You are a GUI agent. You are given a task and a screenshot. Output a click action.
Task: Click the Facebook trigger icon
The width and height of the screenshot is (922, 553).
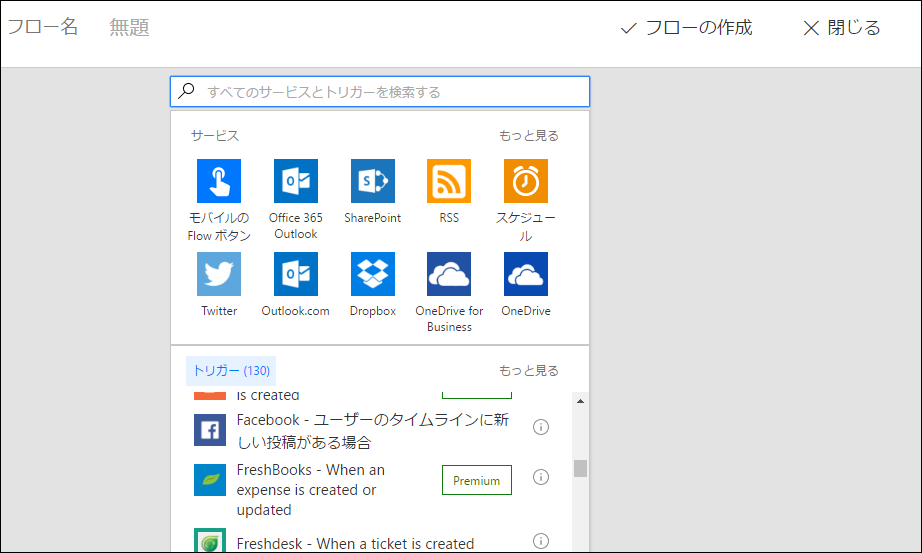(x=210, y=430)
